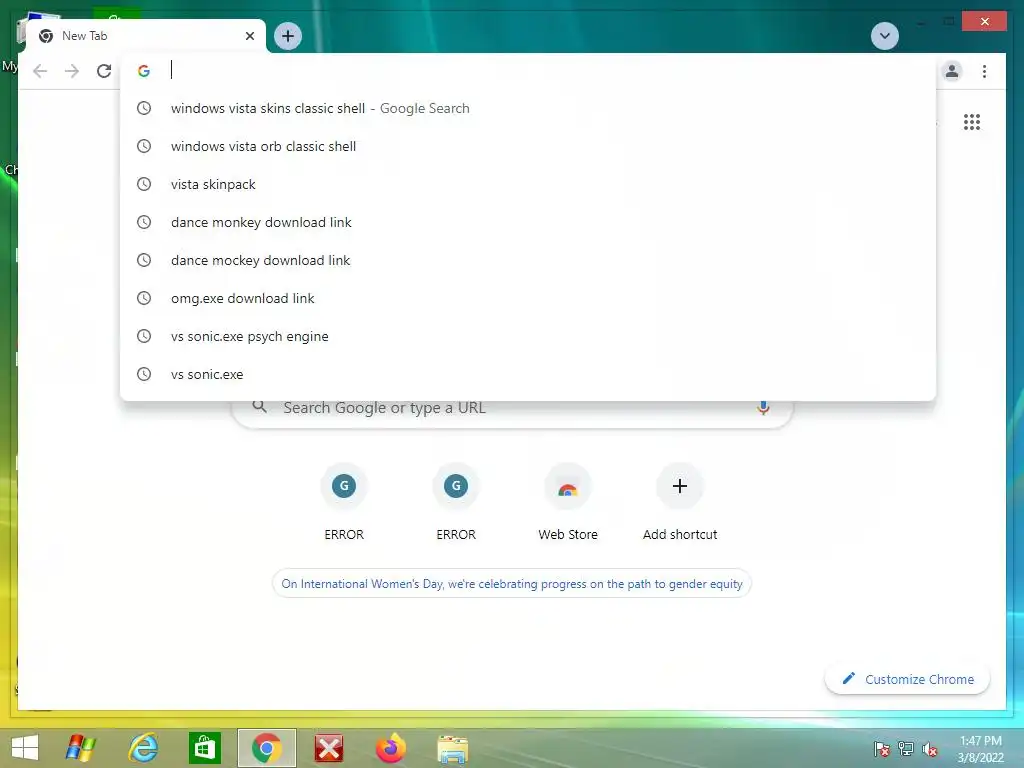This screenshot has height=768, width=1024.
Task: Click history clock icon beside 'vista skinpack'
Action: [x=144, y=184]
